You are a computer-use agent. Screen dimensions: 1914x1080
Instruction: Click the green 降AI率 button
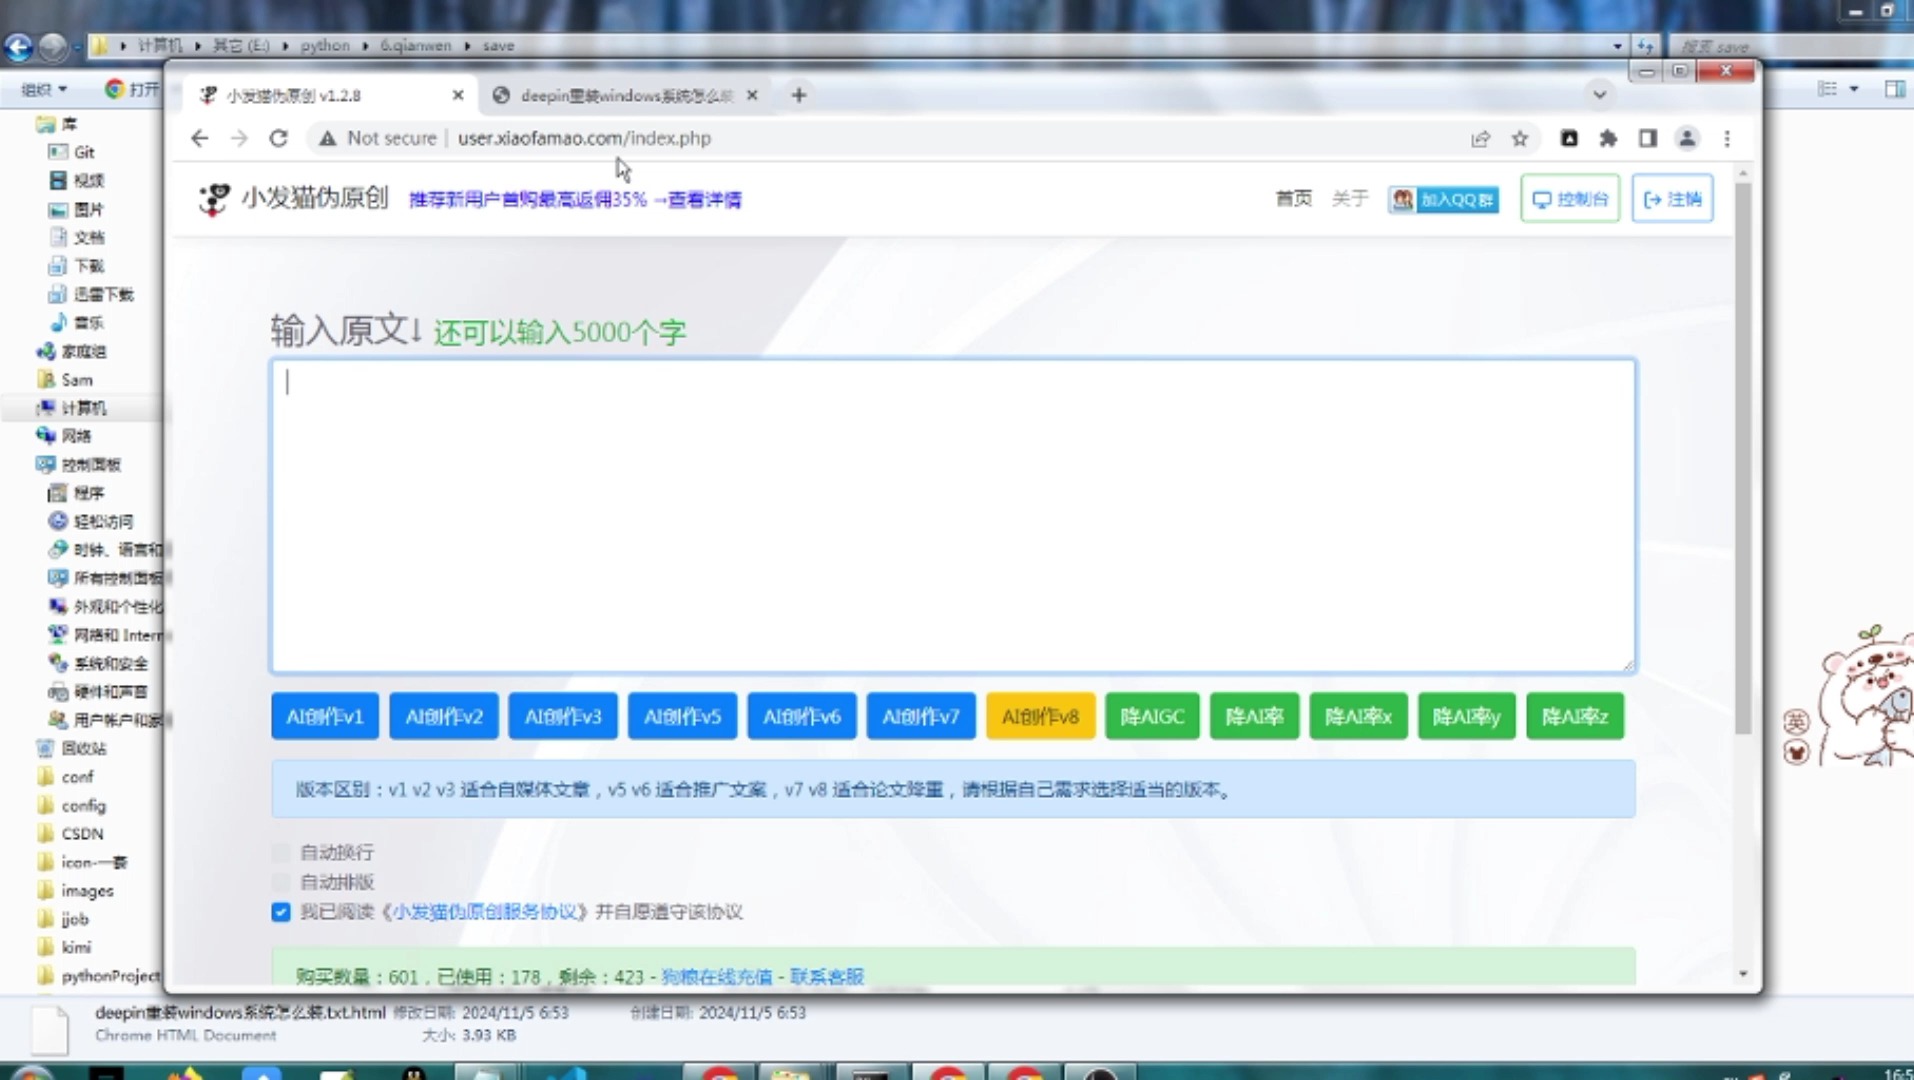(x=1254, y=717)
